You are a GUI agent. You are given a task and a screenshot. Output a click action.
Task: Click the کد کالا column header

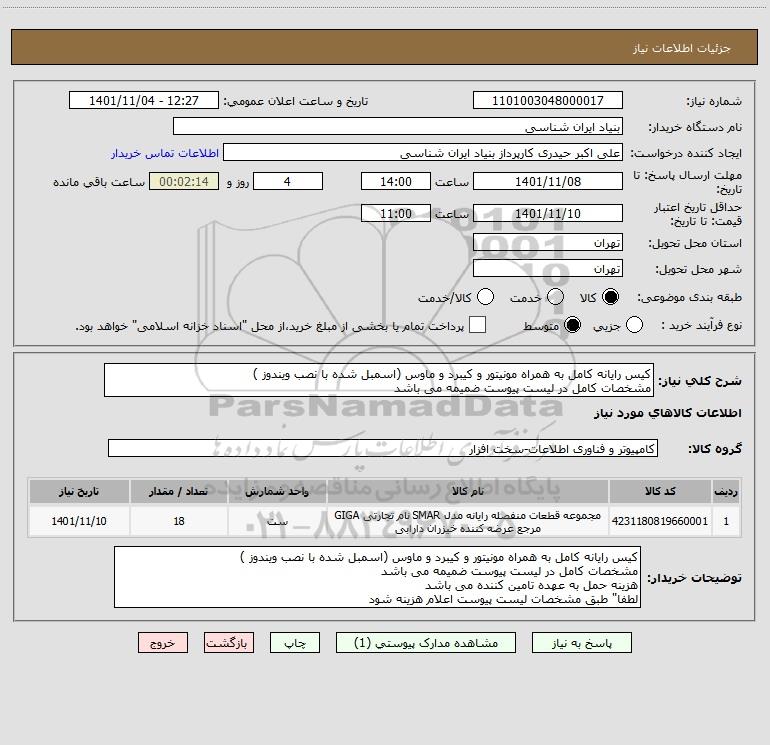(660, 491)
